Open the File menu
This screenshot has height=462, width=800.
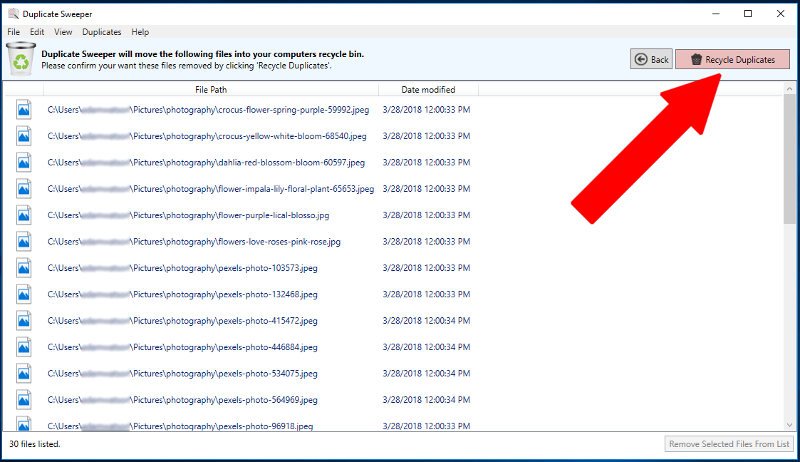[x=14, y=32]
